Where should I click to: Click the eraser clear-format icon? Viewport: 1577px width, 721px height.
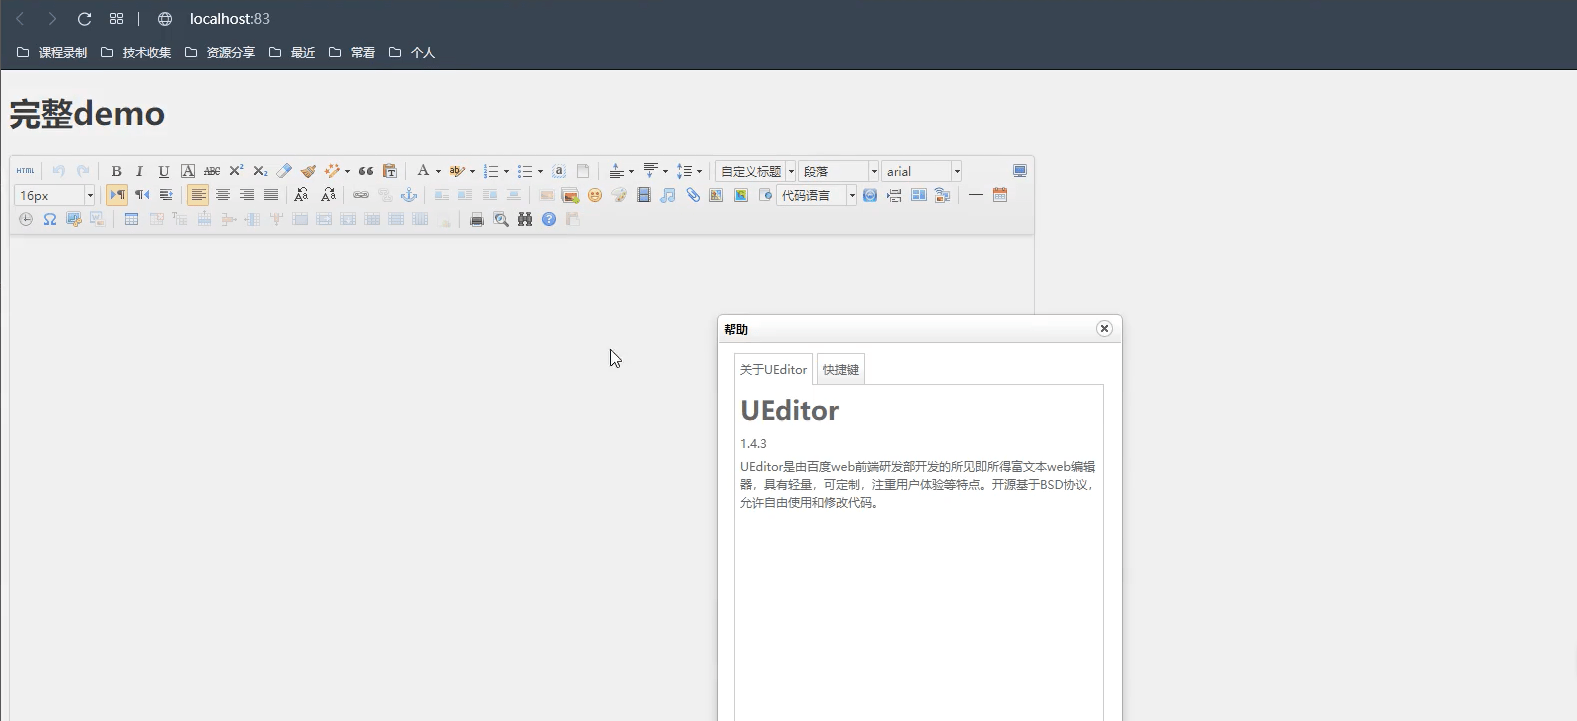point(284,171)
